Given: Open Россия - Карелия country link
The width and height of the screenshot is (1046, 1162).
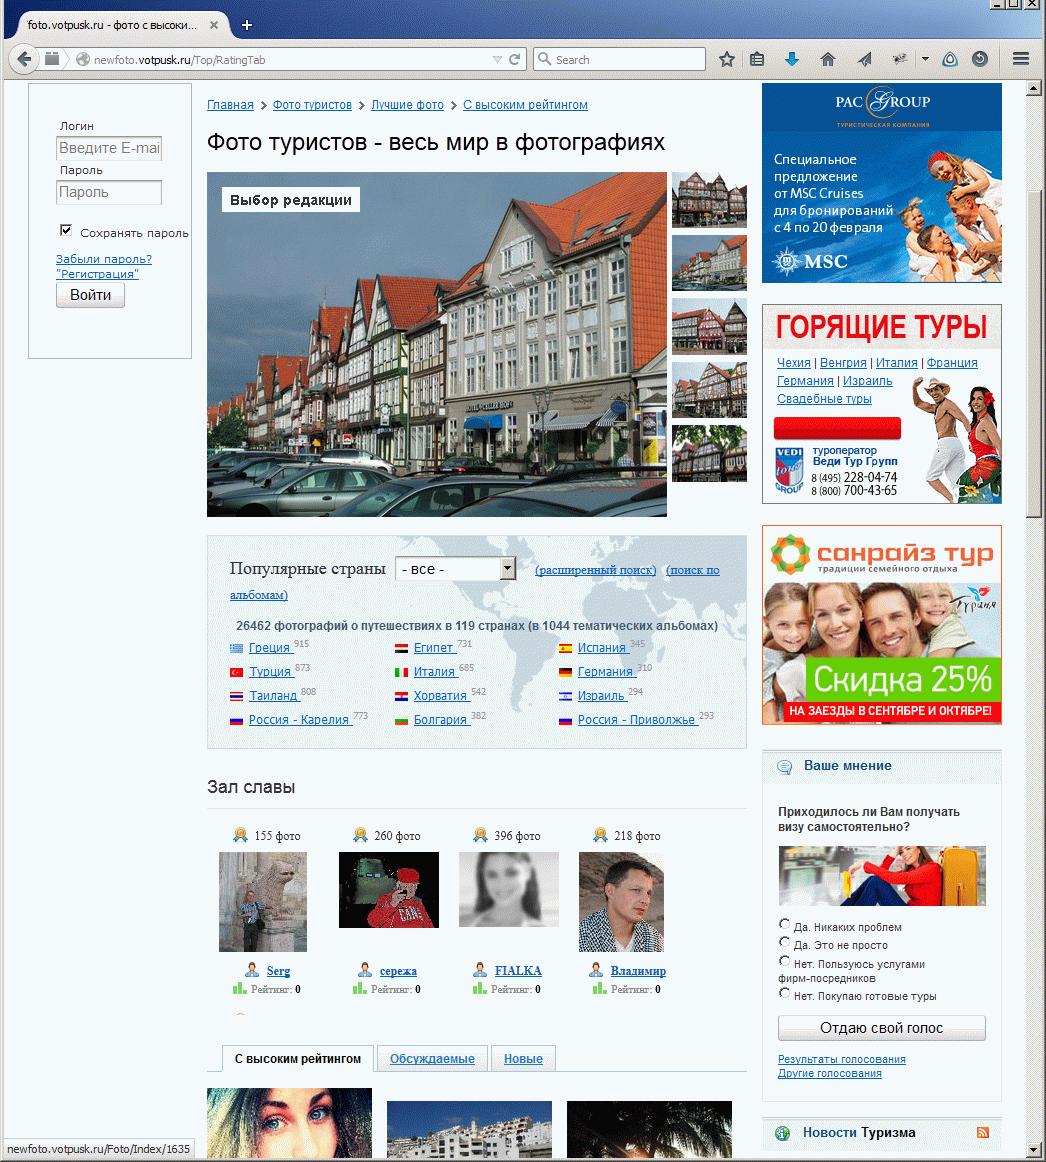Looking at the screenshot, I should (x=299, y=720).
